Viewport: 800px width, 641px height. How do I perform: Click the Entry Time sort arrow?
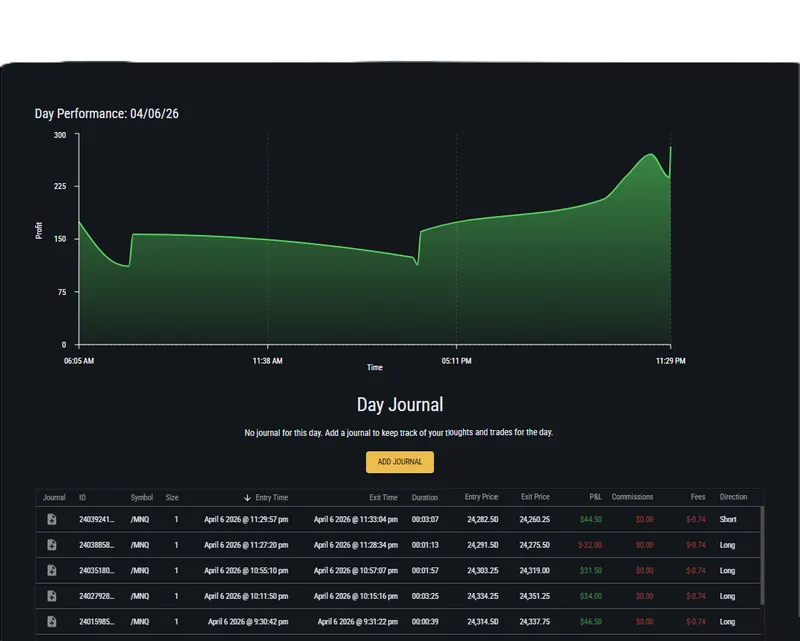tap(247, 498)
